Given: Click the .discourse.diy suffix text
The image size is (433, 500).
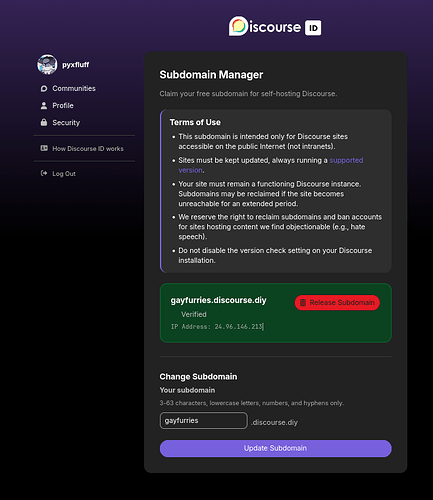Looking at the screenshot, I should point(274,422).
